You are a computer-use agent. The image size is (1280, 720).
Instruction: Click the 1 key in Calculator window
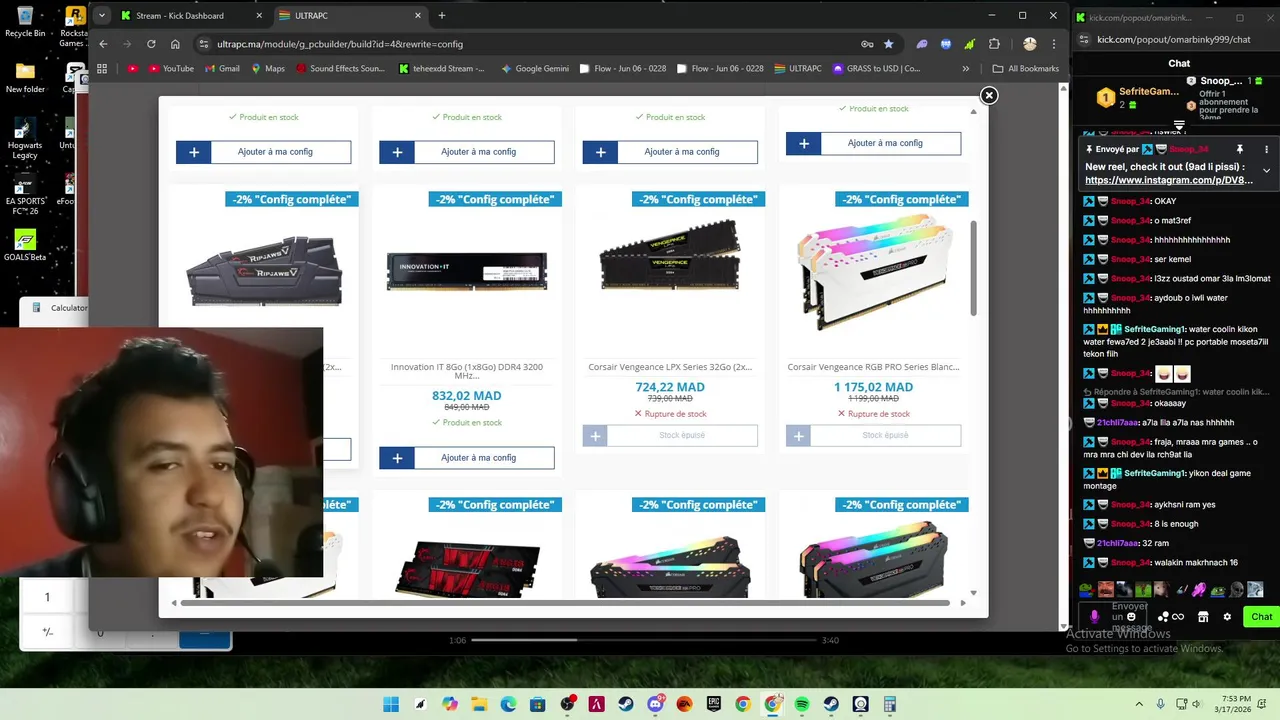[47, 597]
